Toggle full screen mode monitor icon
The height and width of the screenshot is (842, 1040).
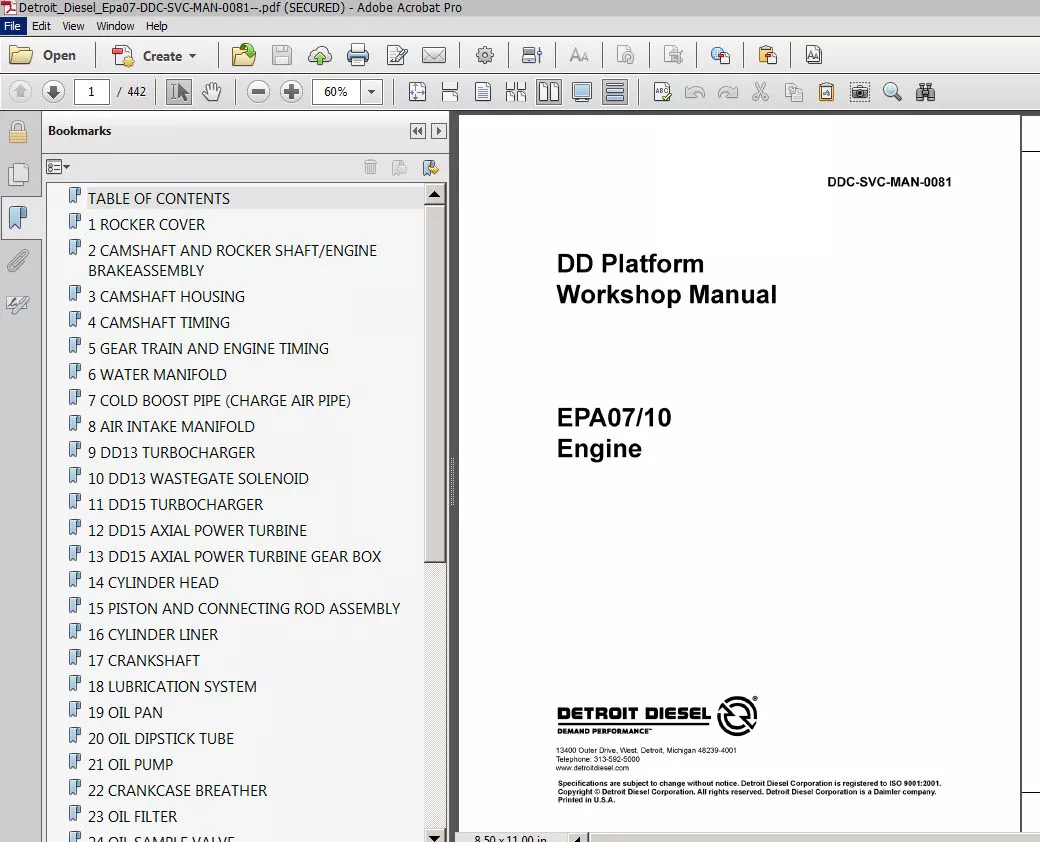click(582, 92)
